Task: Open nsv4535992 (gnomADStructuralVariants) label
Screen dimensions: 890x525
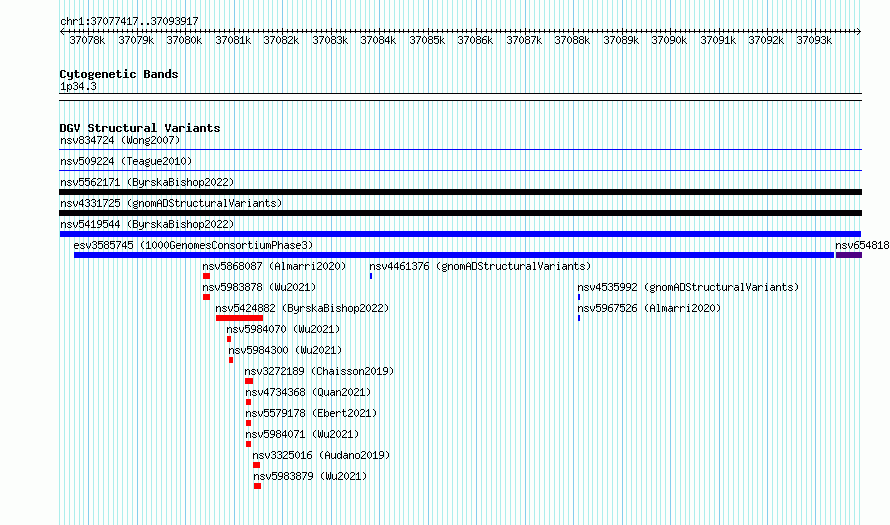Action: [x=688, y=287]
